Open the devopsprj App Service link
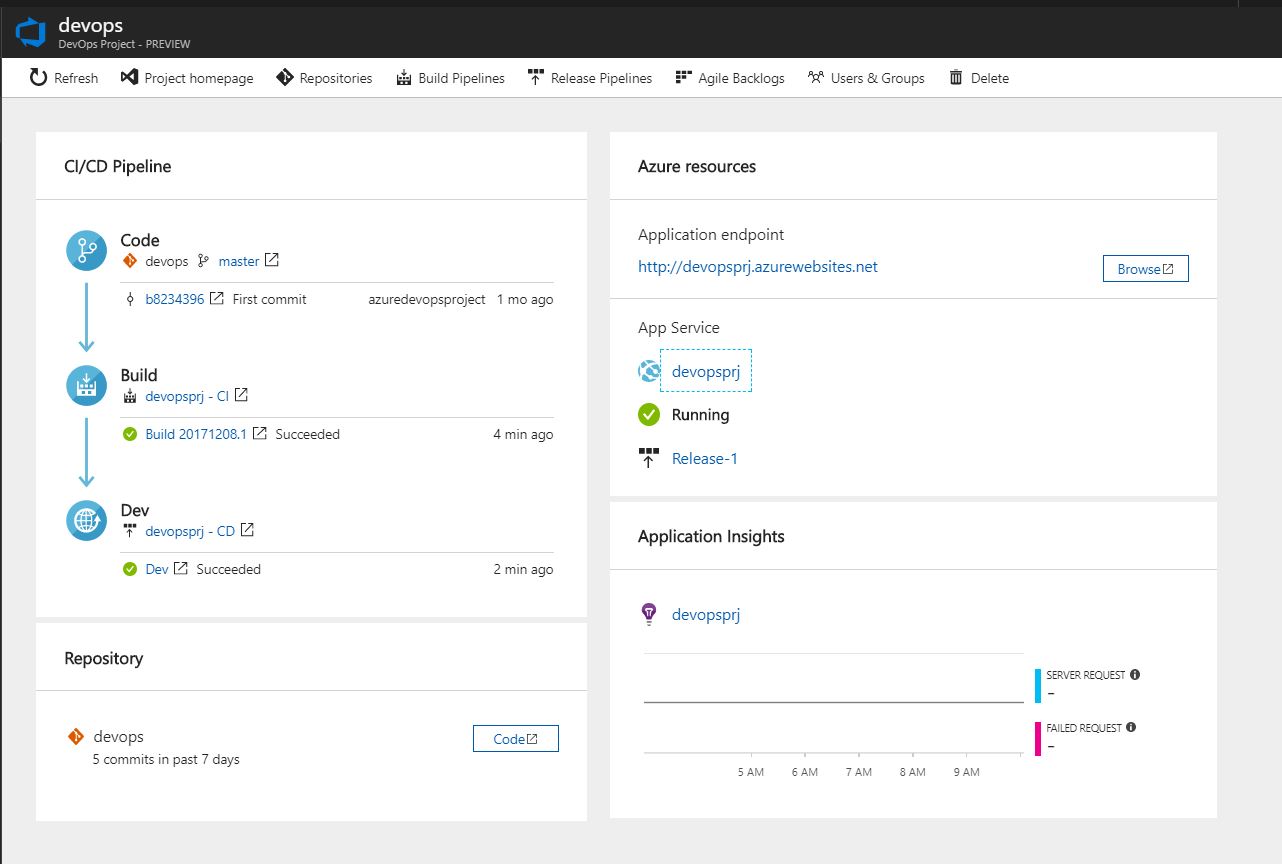 (706, 371)
